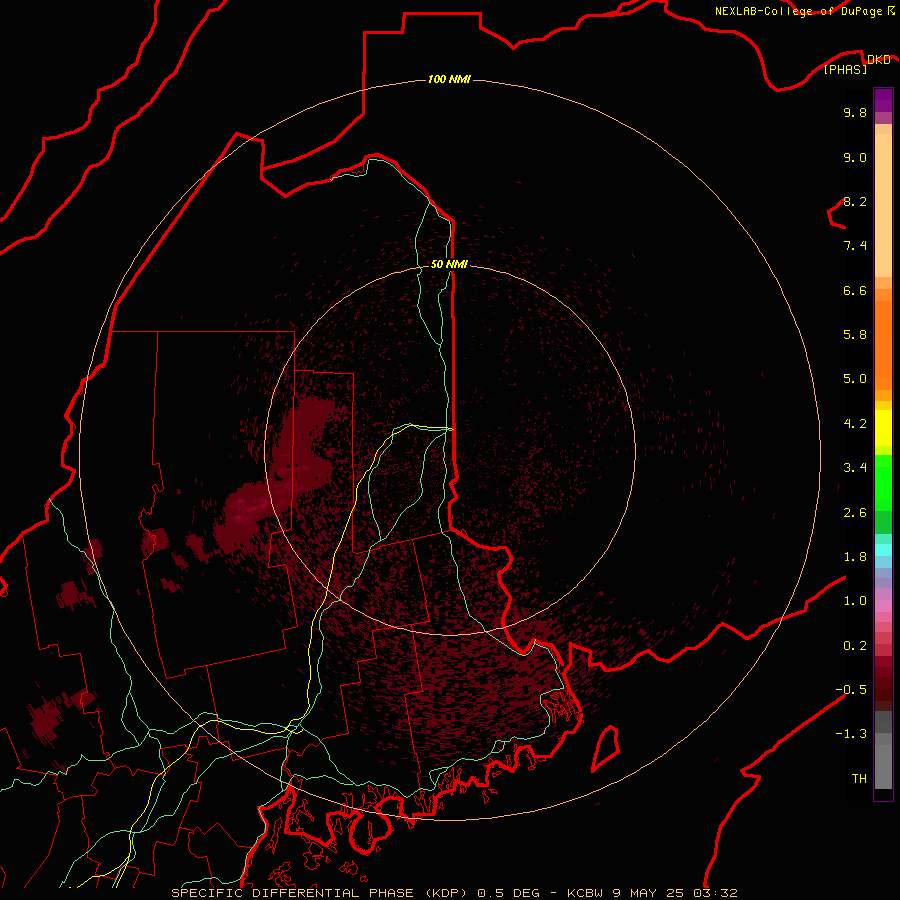Click the 50 NMI range ring label
900x900 pixels.
(x=449, y=264)
